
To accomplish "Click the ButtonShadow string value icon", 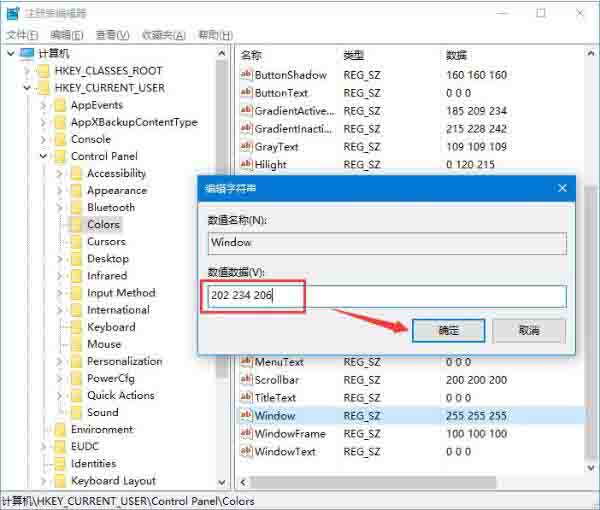I will [x=246, y=75].
